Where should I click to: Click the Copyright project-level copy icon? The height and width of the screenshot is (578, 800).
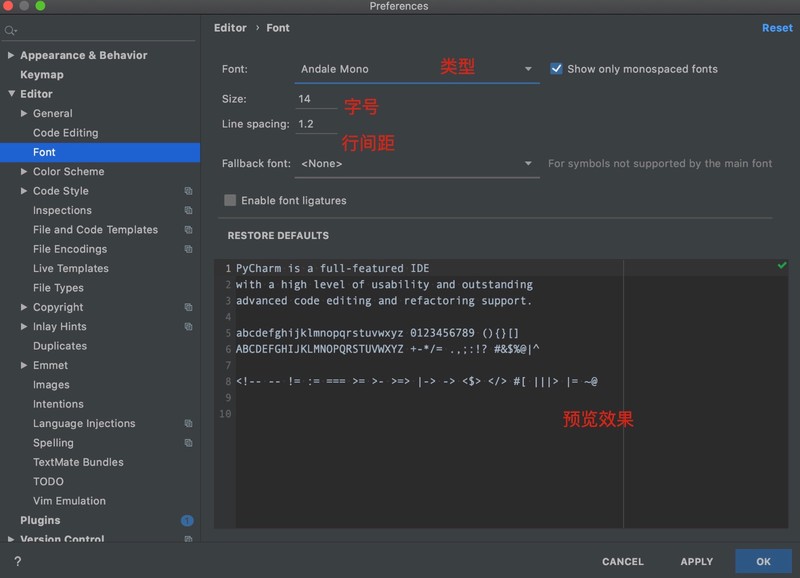[188, 307]
